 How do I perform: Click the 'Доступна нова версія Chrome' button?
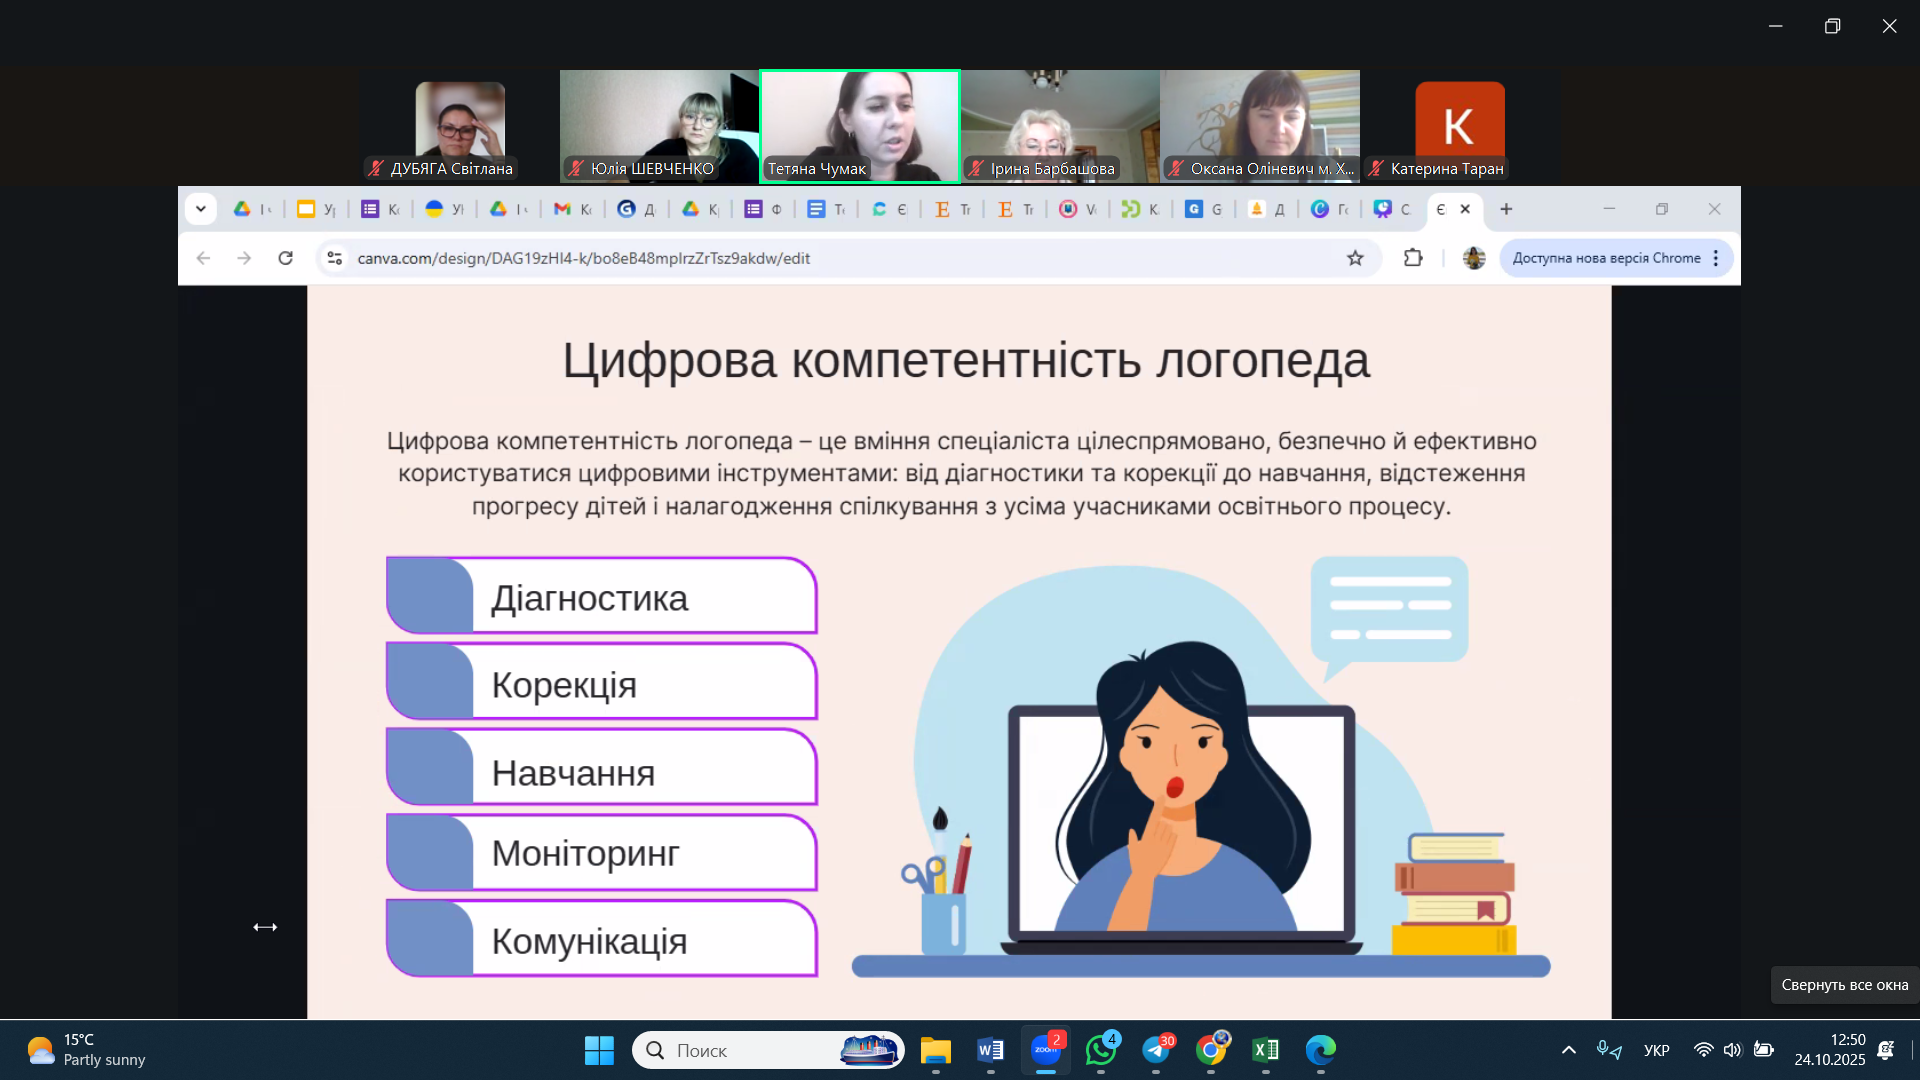tap(1605, 258)
